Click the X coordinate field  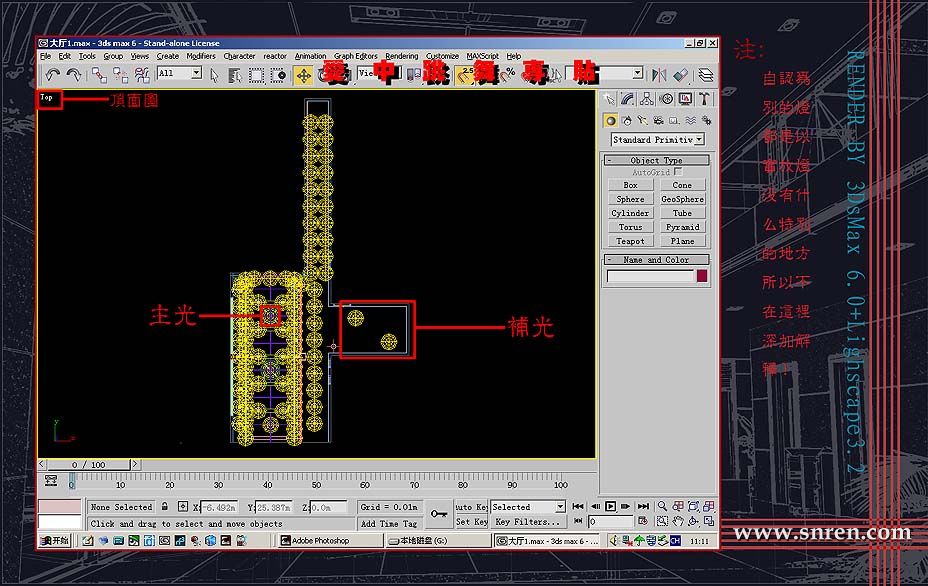(x=220, y=507)
